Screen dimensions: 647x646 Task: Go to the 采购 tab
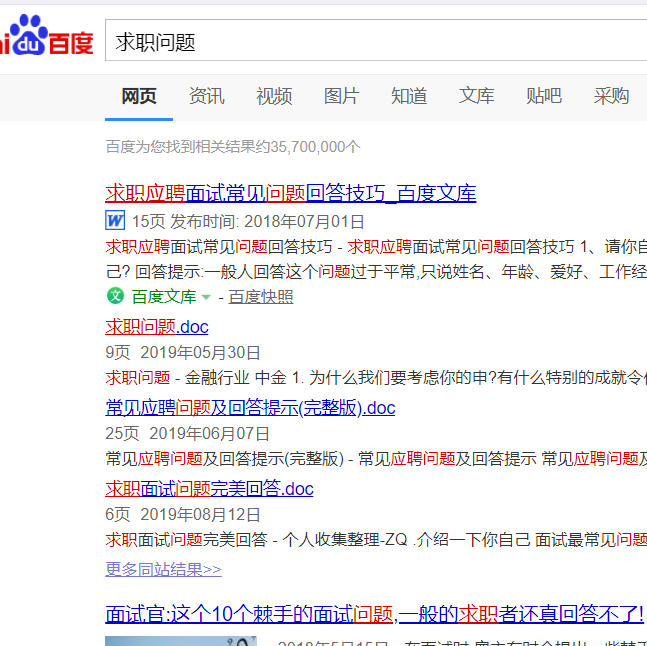pyautogui.click(x=611, y=96)
